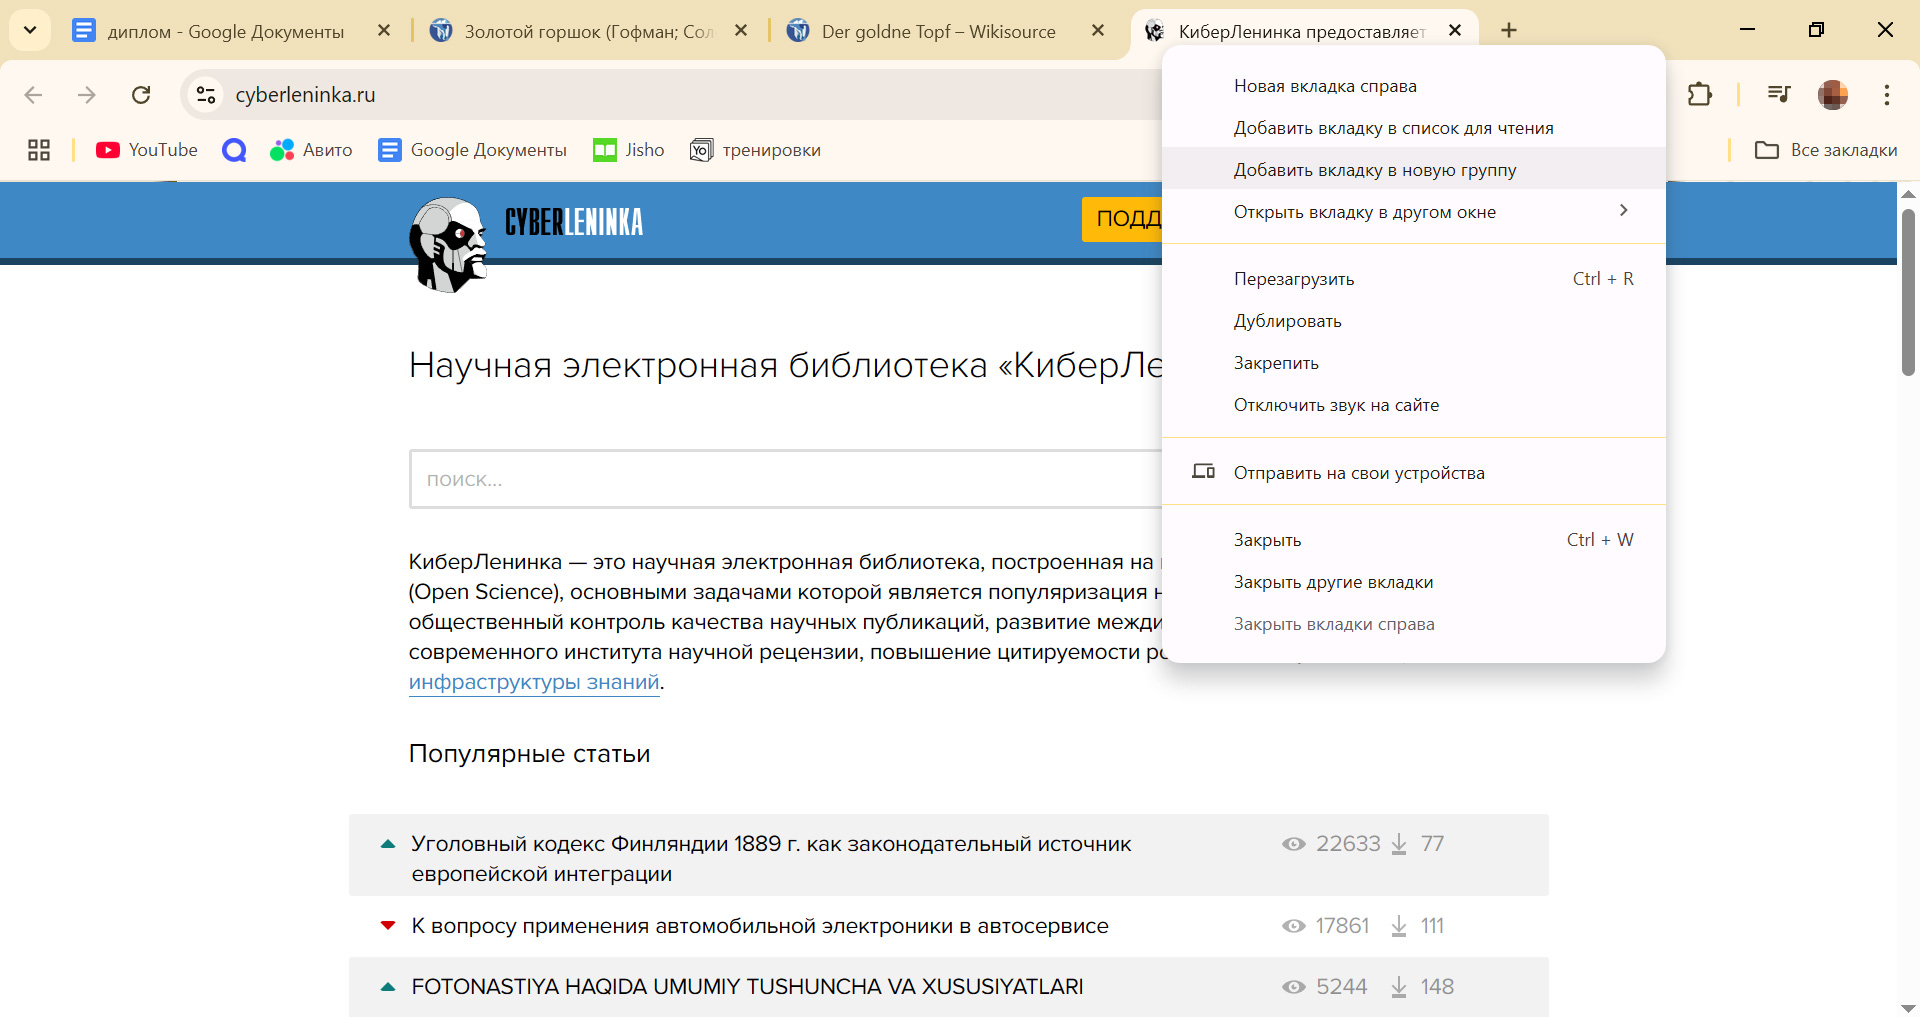Click the page vertical scrollbar thumb

coord(1908,292)
